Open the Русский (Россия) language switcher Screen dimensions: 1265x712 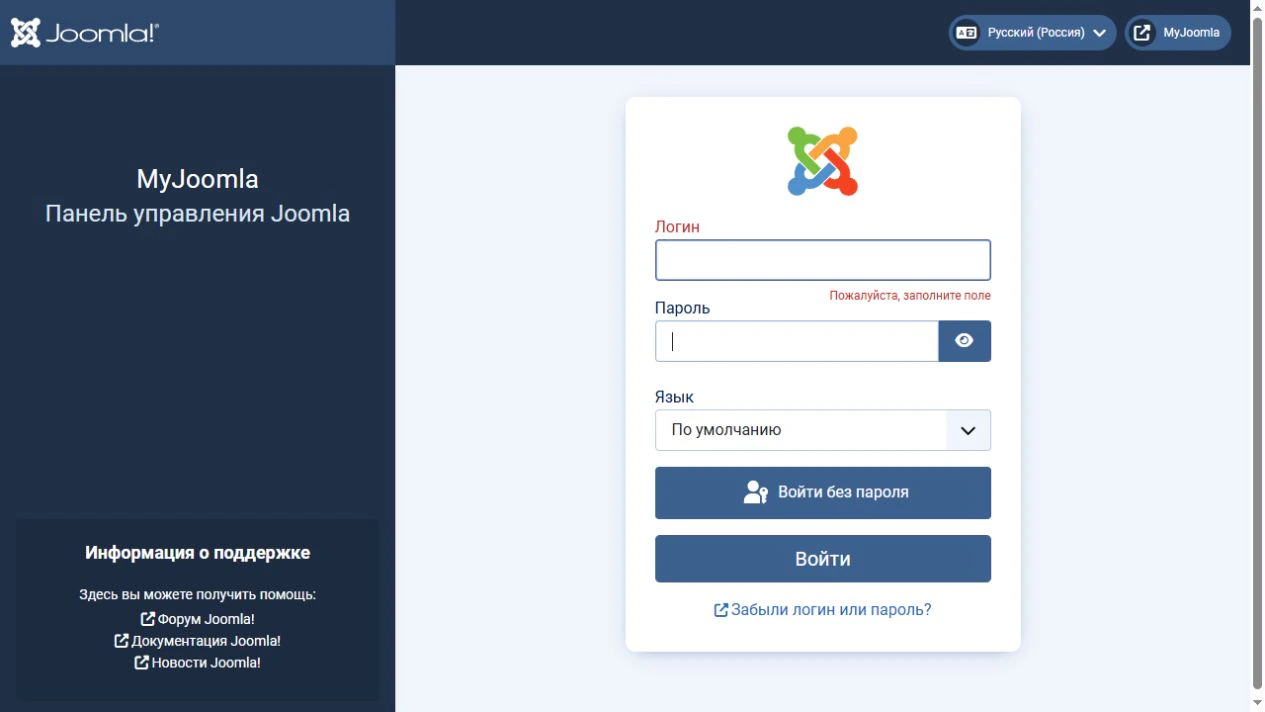coord(1032,32)
